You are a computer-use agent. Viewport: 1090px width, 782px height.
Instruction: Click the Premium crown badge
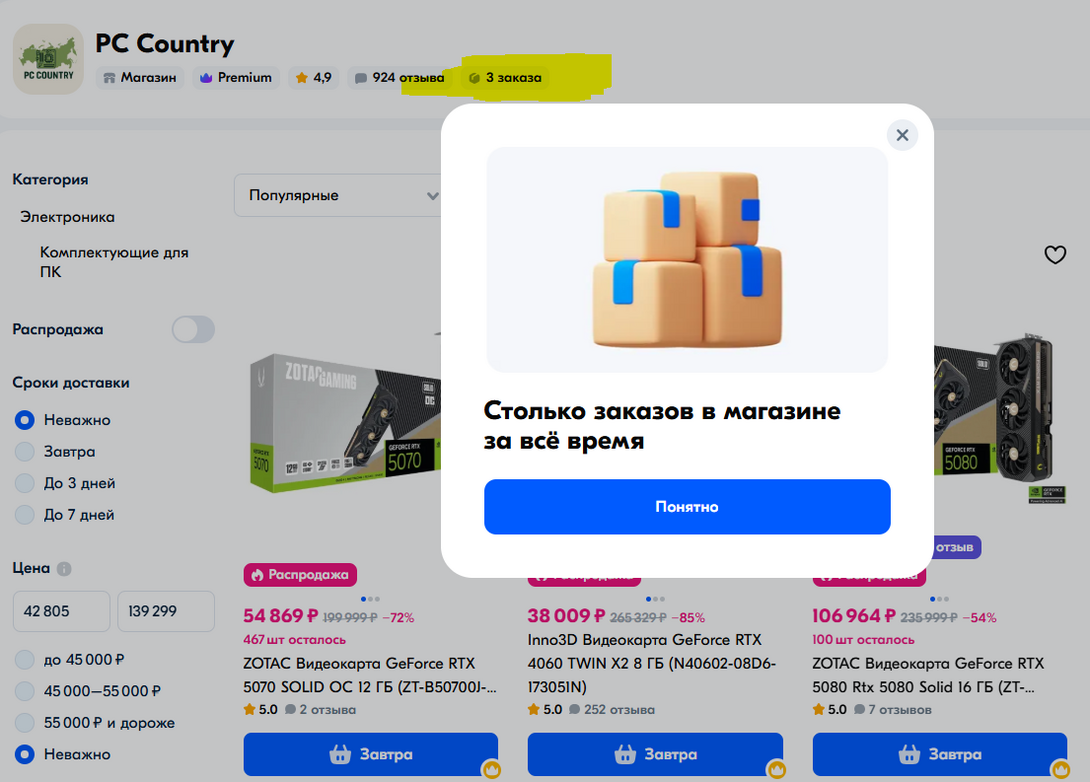(236, 78)
